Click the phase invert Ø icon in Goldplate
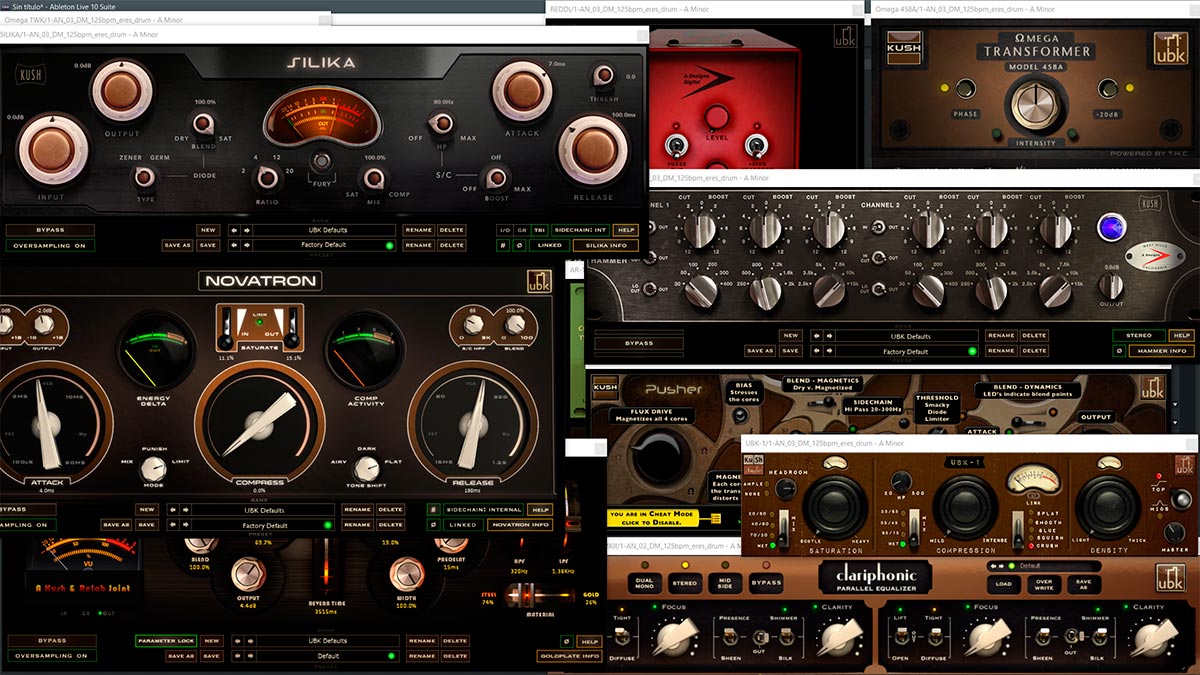The height and width of the screenshot is (675, 1200). pos(566,641)
